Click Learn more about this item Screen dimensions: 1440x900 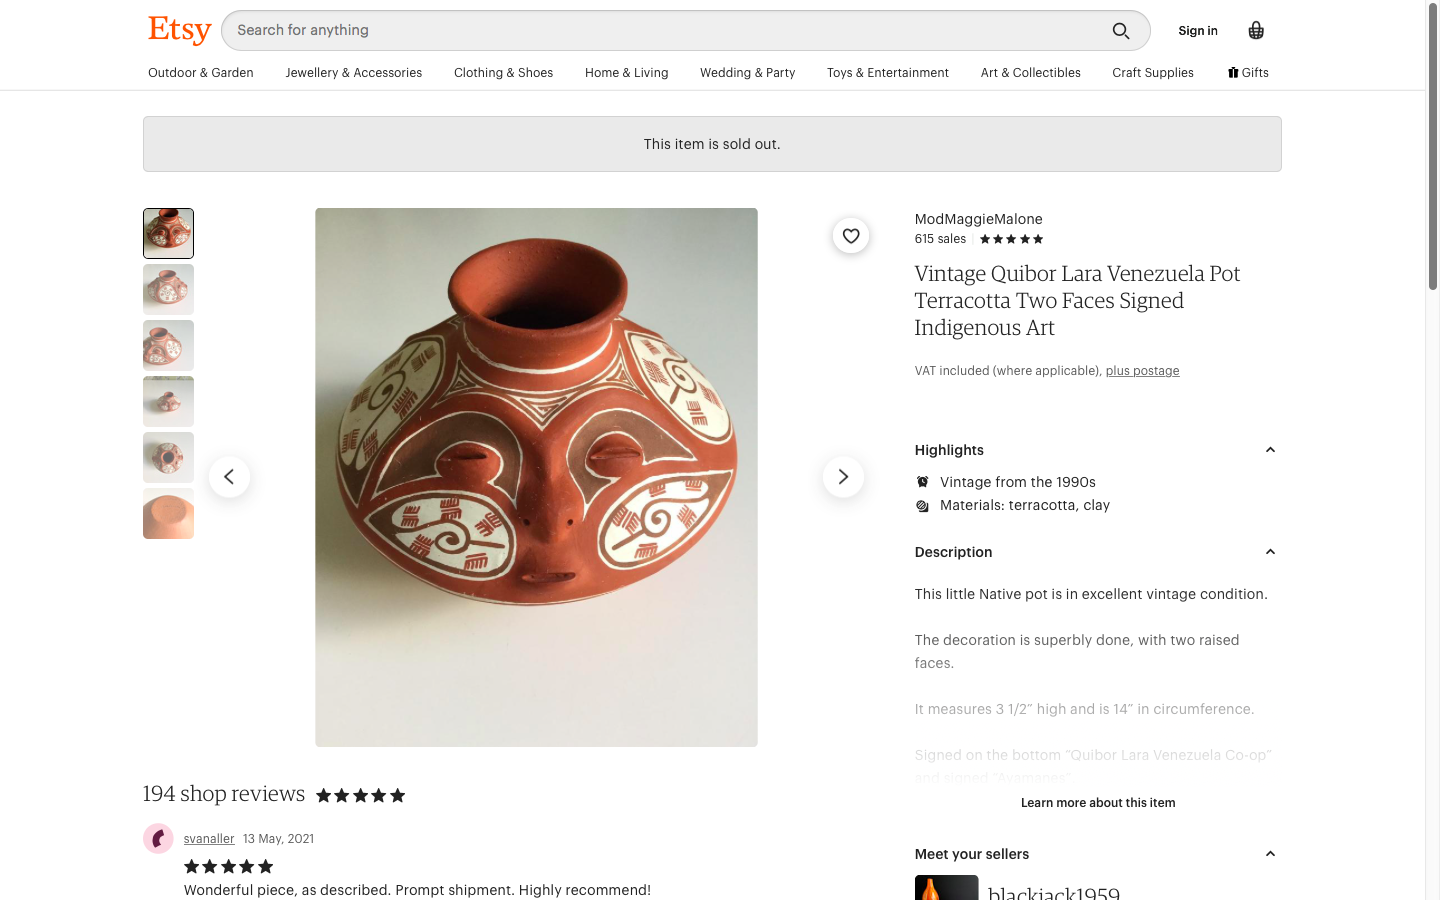tap(1097, 803)
